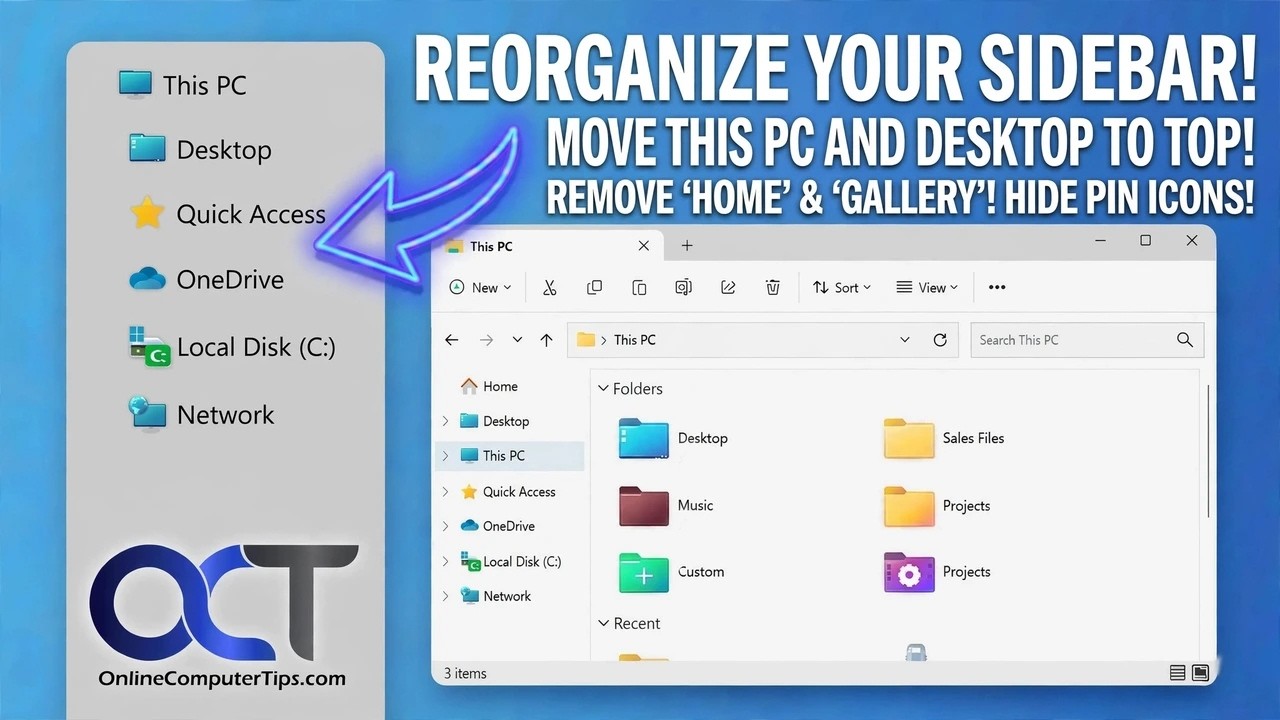Select Quick Access in Explorer navigation pane
1280x720 pixels.
pyautogui.click(x=508, y=491)
